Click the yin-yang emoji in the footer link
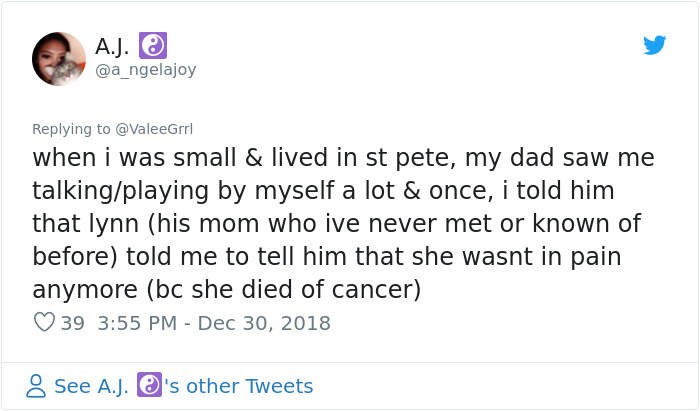Screen dimensions: 700x411 tap(150, 386)
